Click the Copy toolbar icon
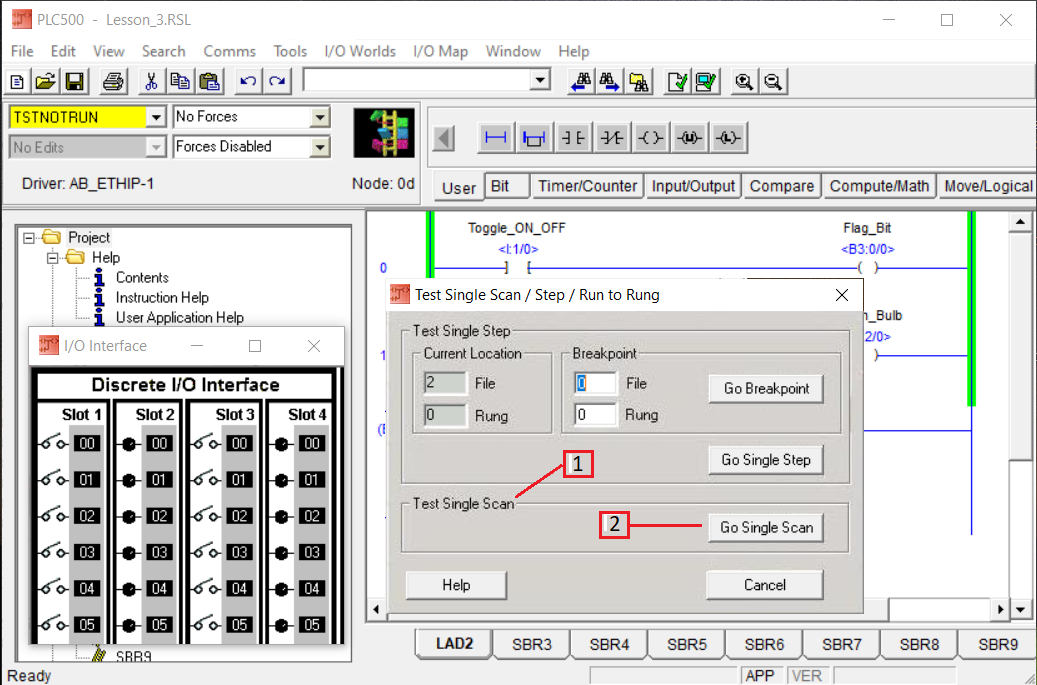Viewport: 1037px width, 685px height. click(x=180, y=81)
